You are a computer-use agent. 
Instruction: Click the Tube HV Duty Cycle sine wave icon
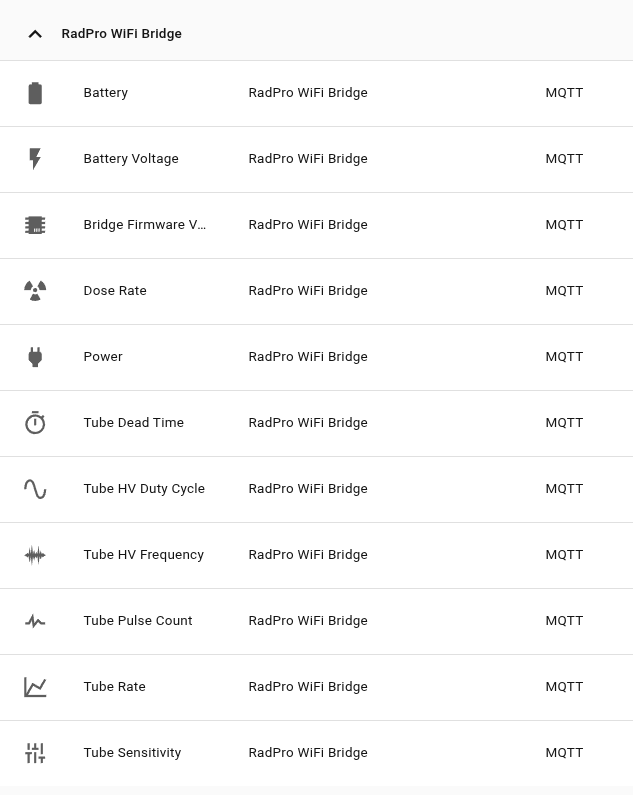pyautogui.click(x=35, y=489)
